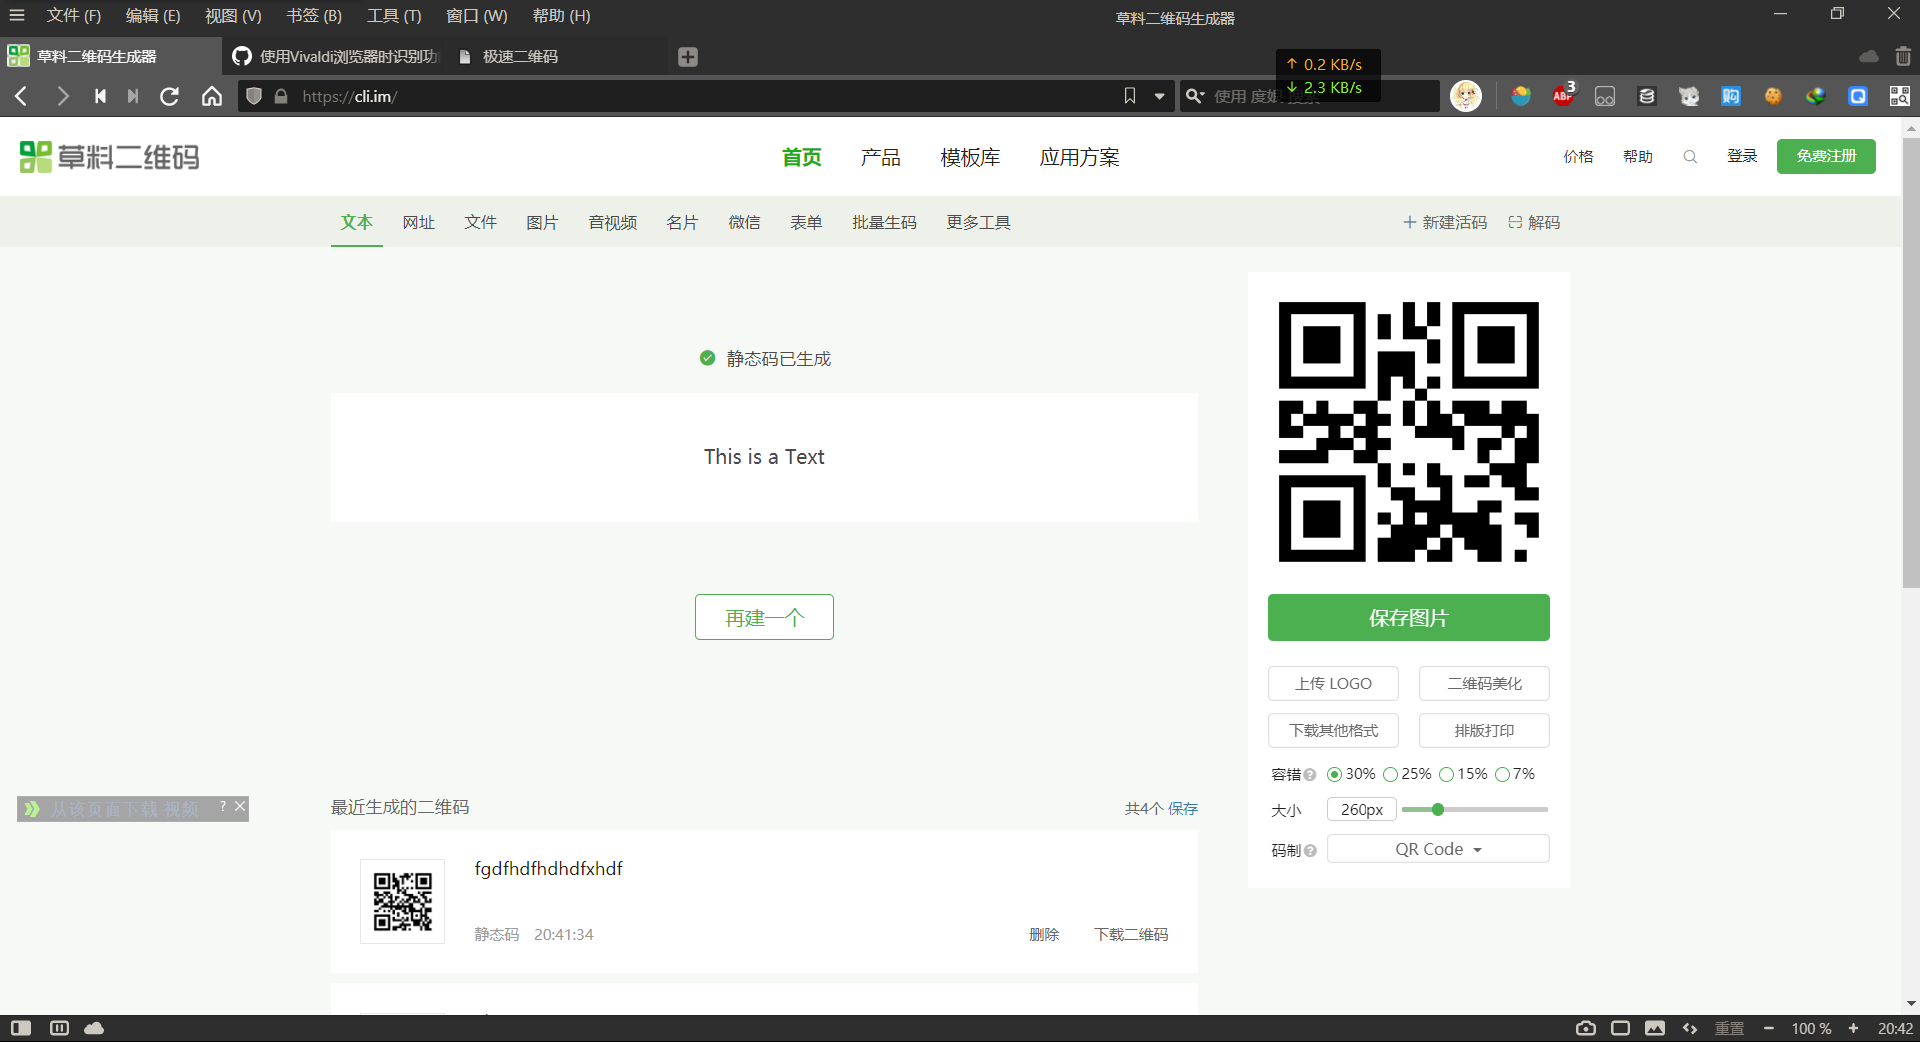Open the address bar history dropdown arrow

1160,96
